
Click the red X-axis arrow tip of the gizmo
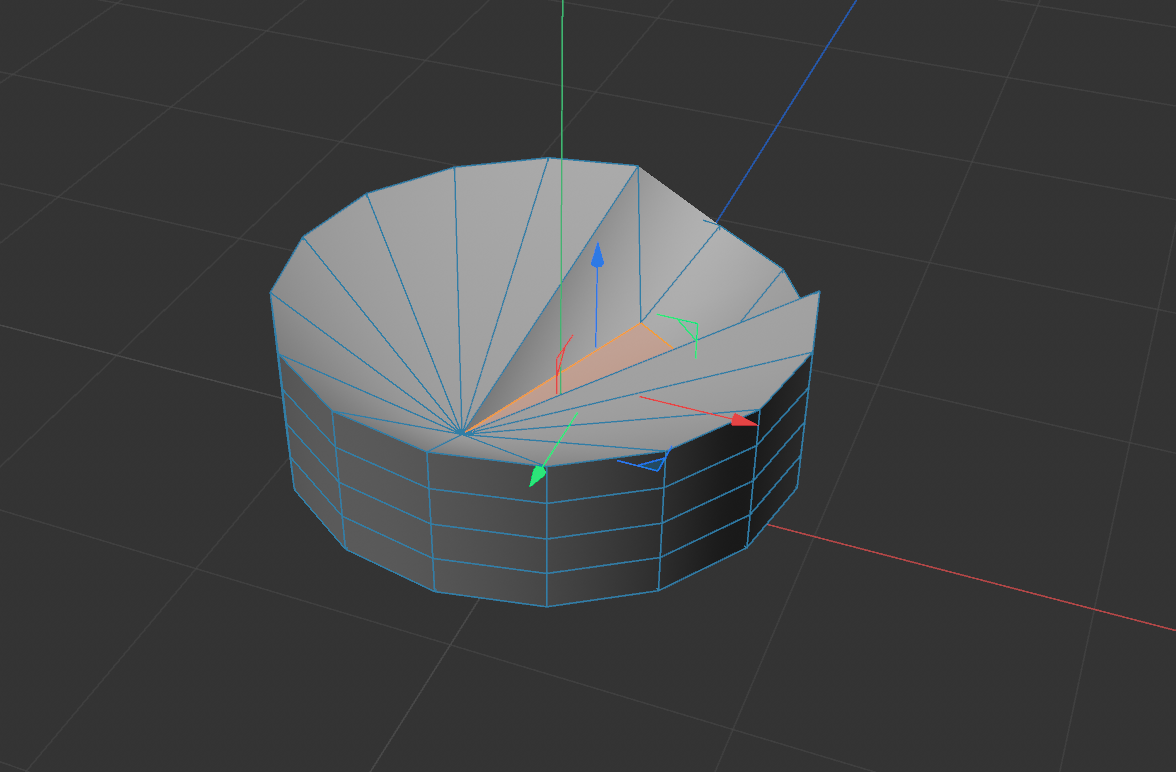744,419
